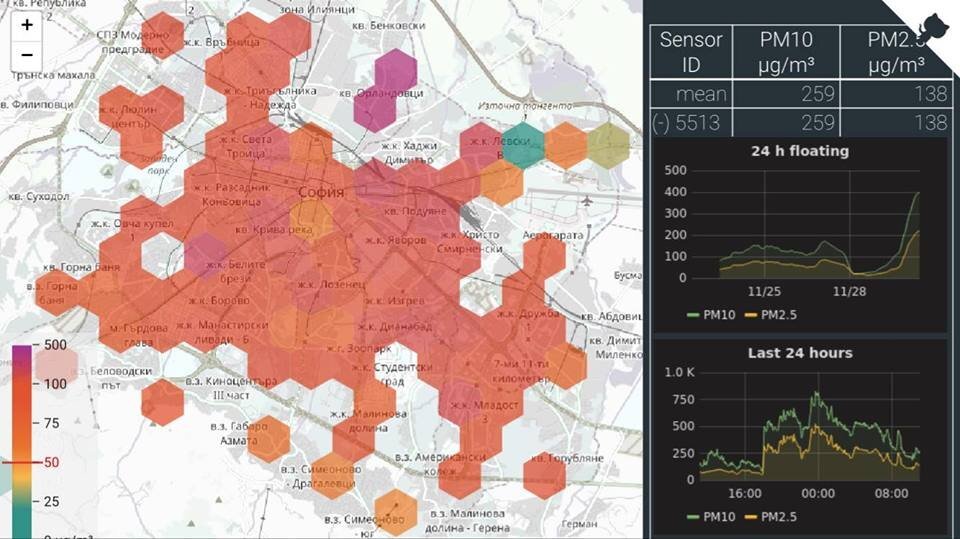
Task: Click the airport plane icon on map
Action: [x=587, y=200]
